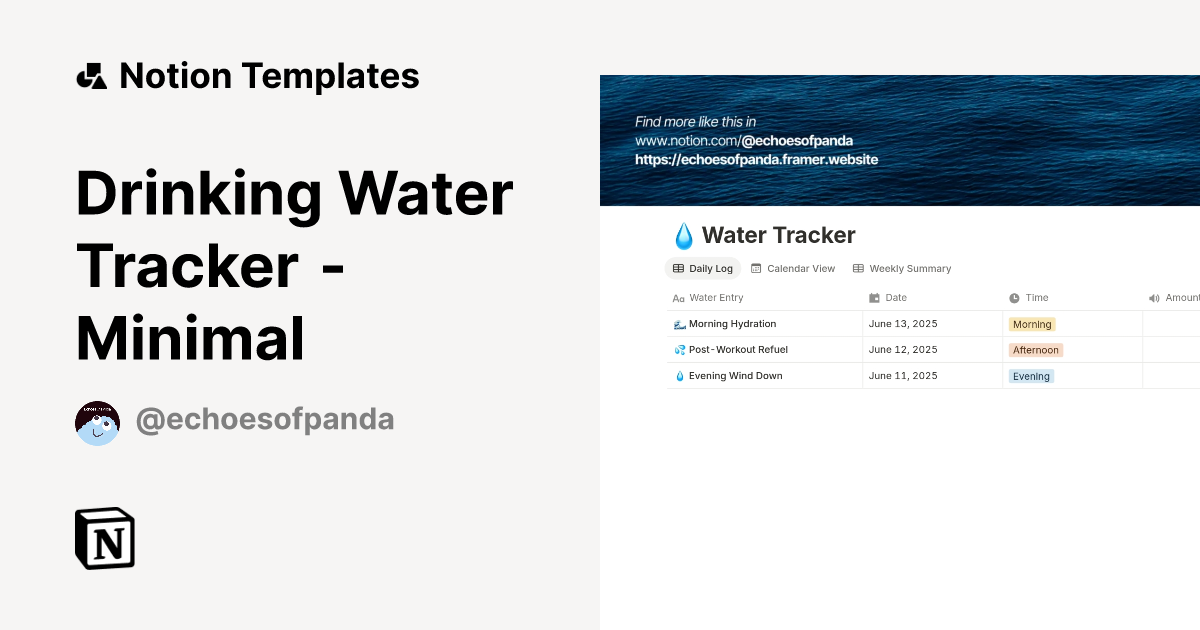Click the droplet icon beside Evening Wind Down
Screen dimensions: 1200x630
[x=679, y=375]
